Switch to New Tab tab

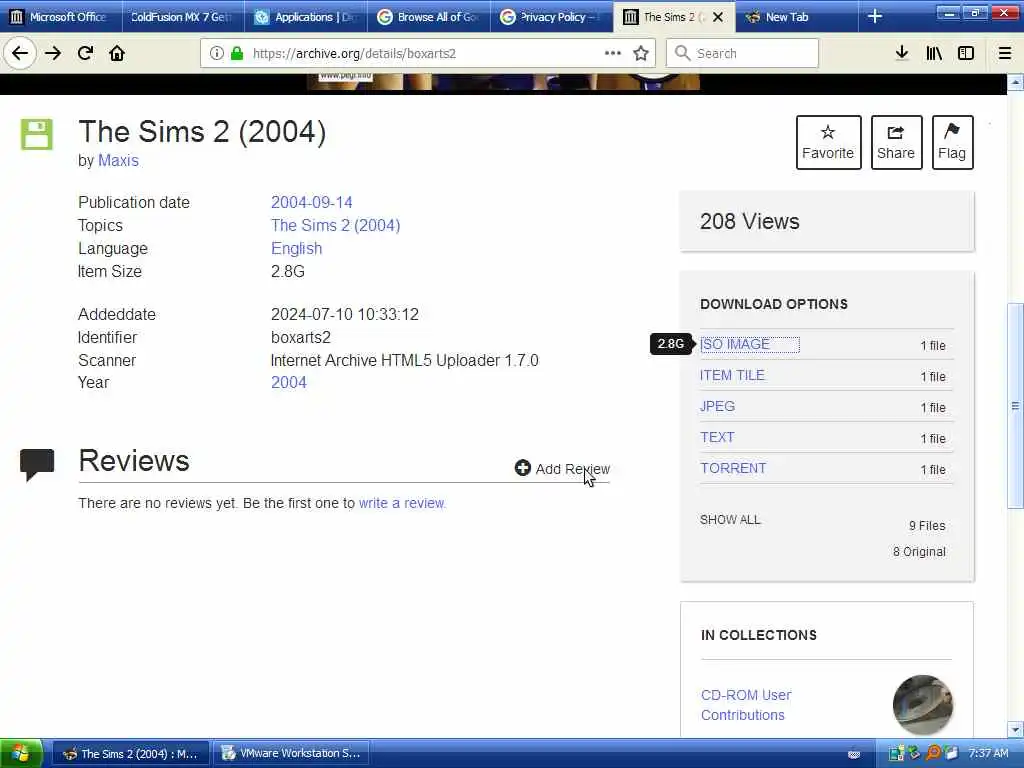pos(797,16)
